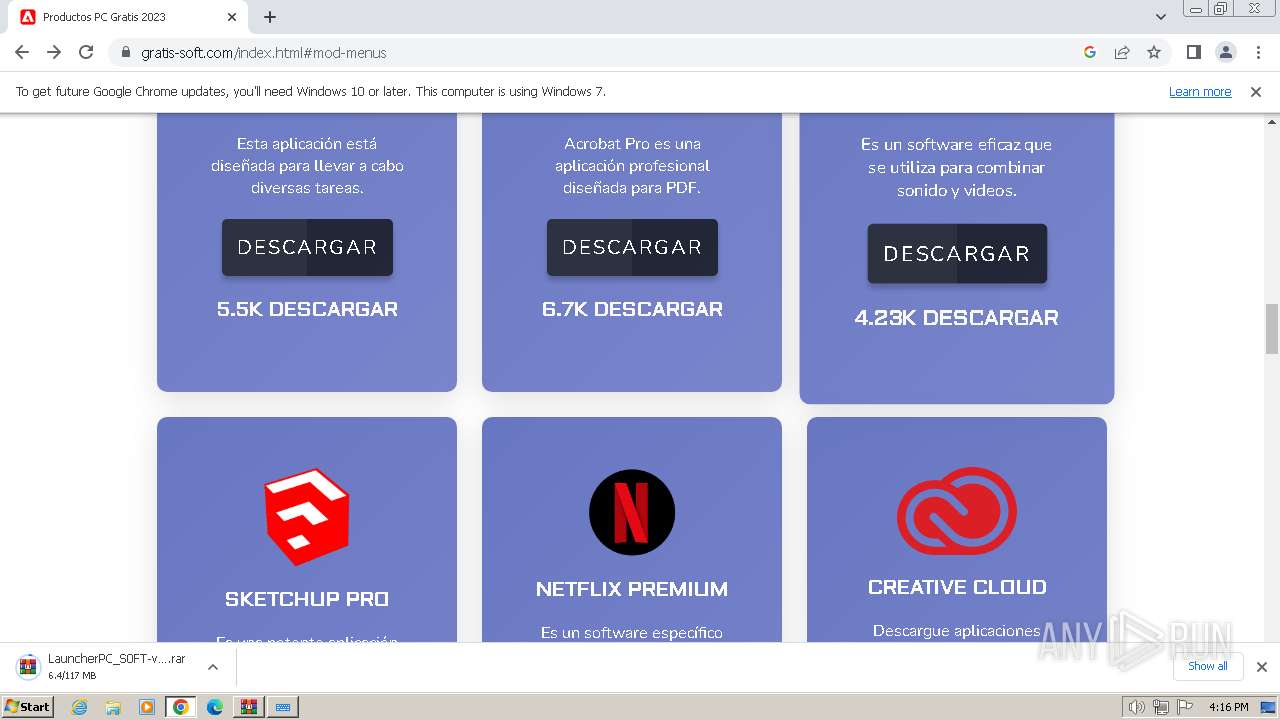
Task: Open the on-screen keyboard taskbar icon
Action: 283,707
